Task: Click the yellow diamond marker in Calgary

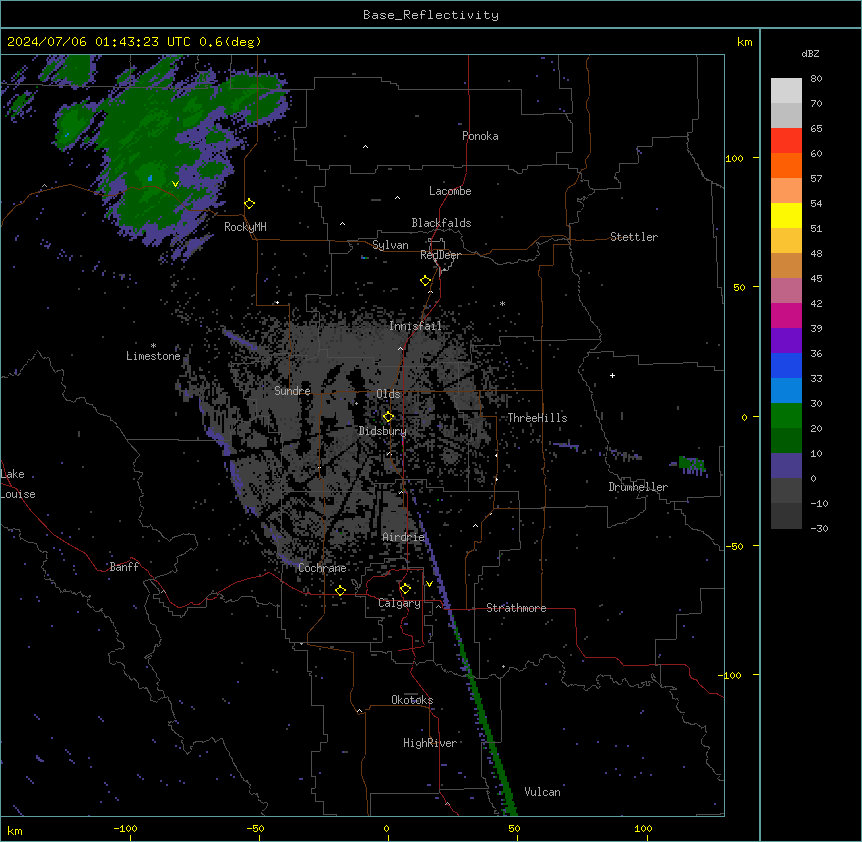Action: coord(405,589)
